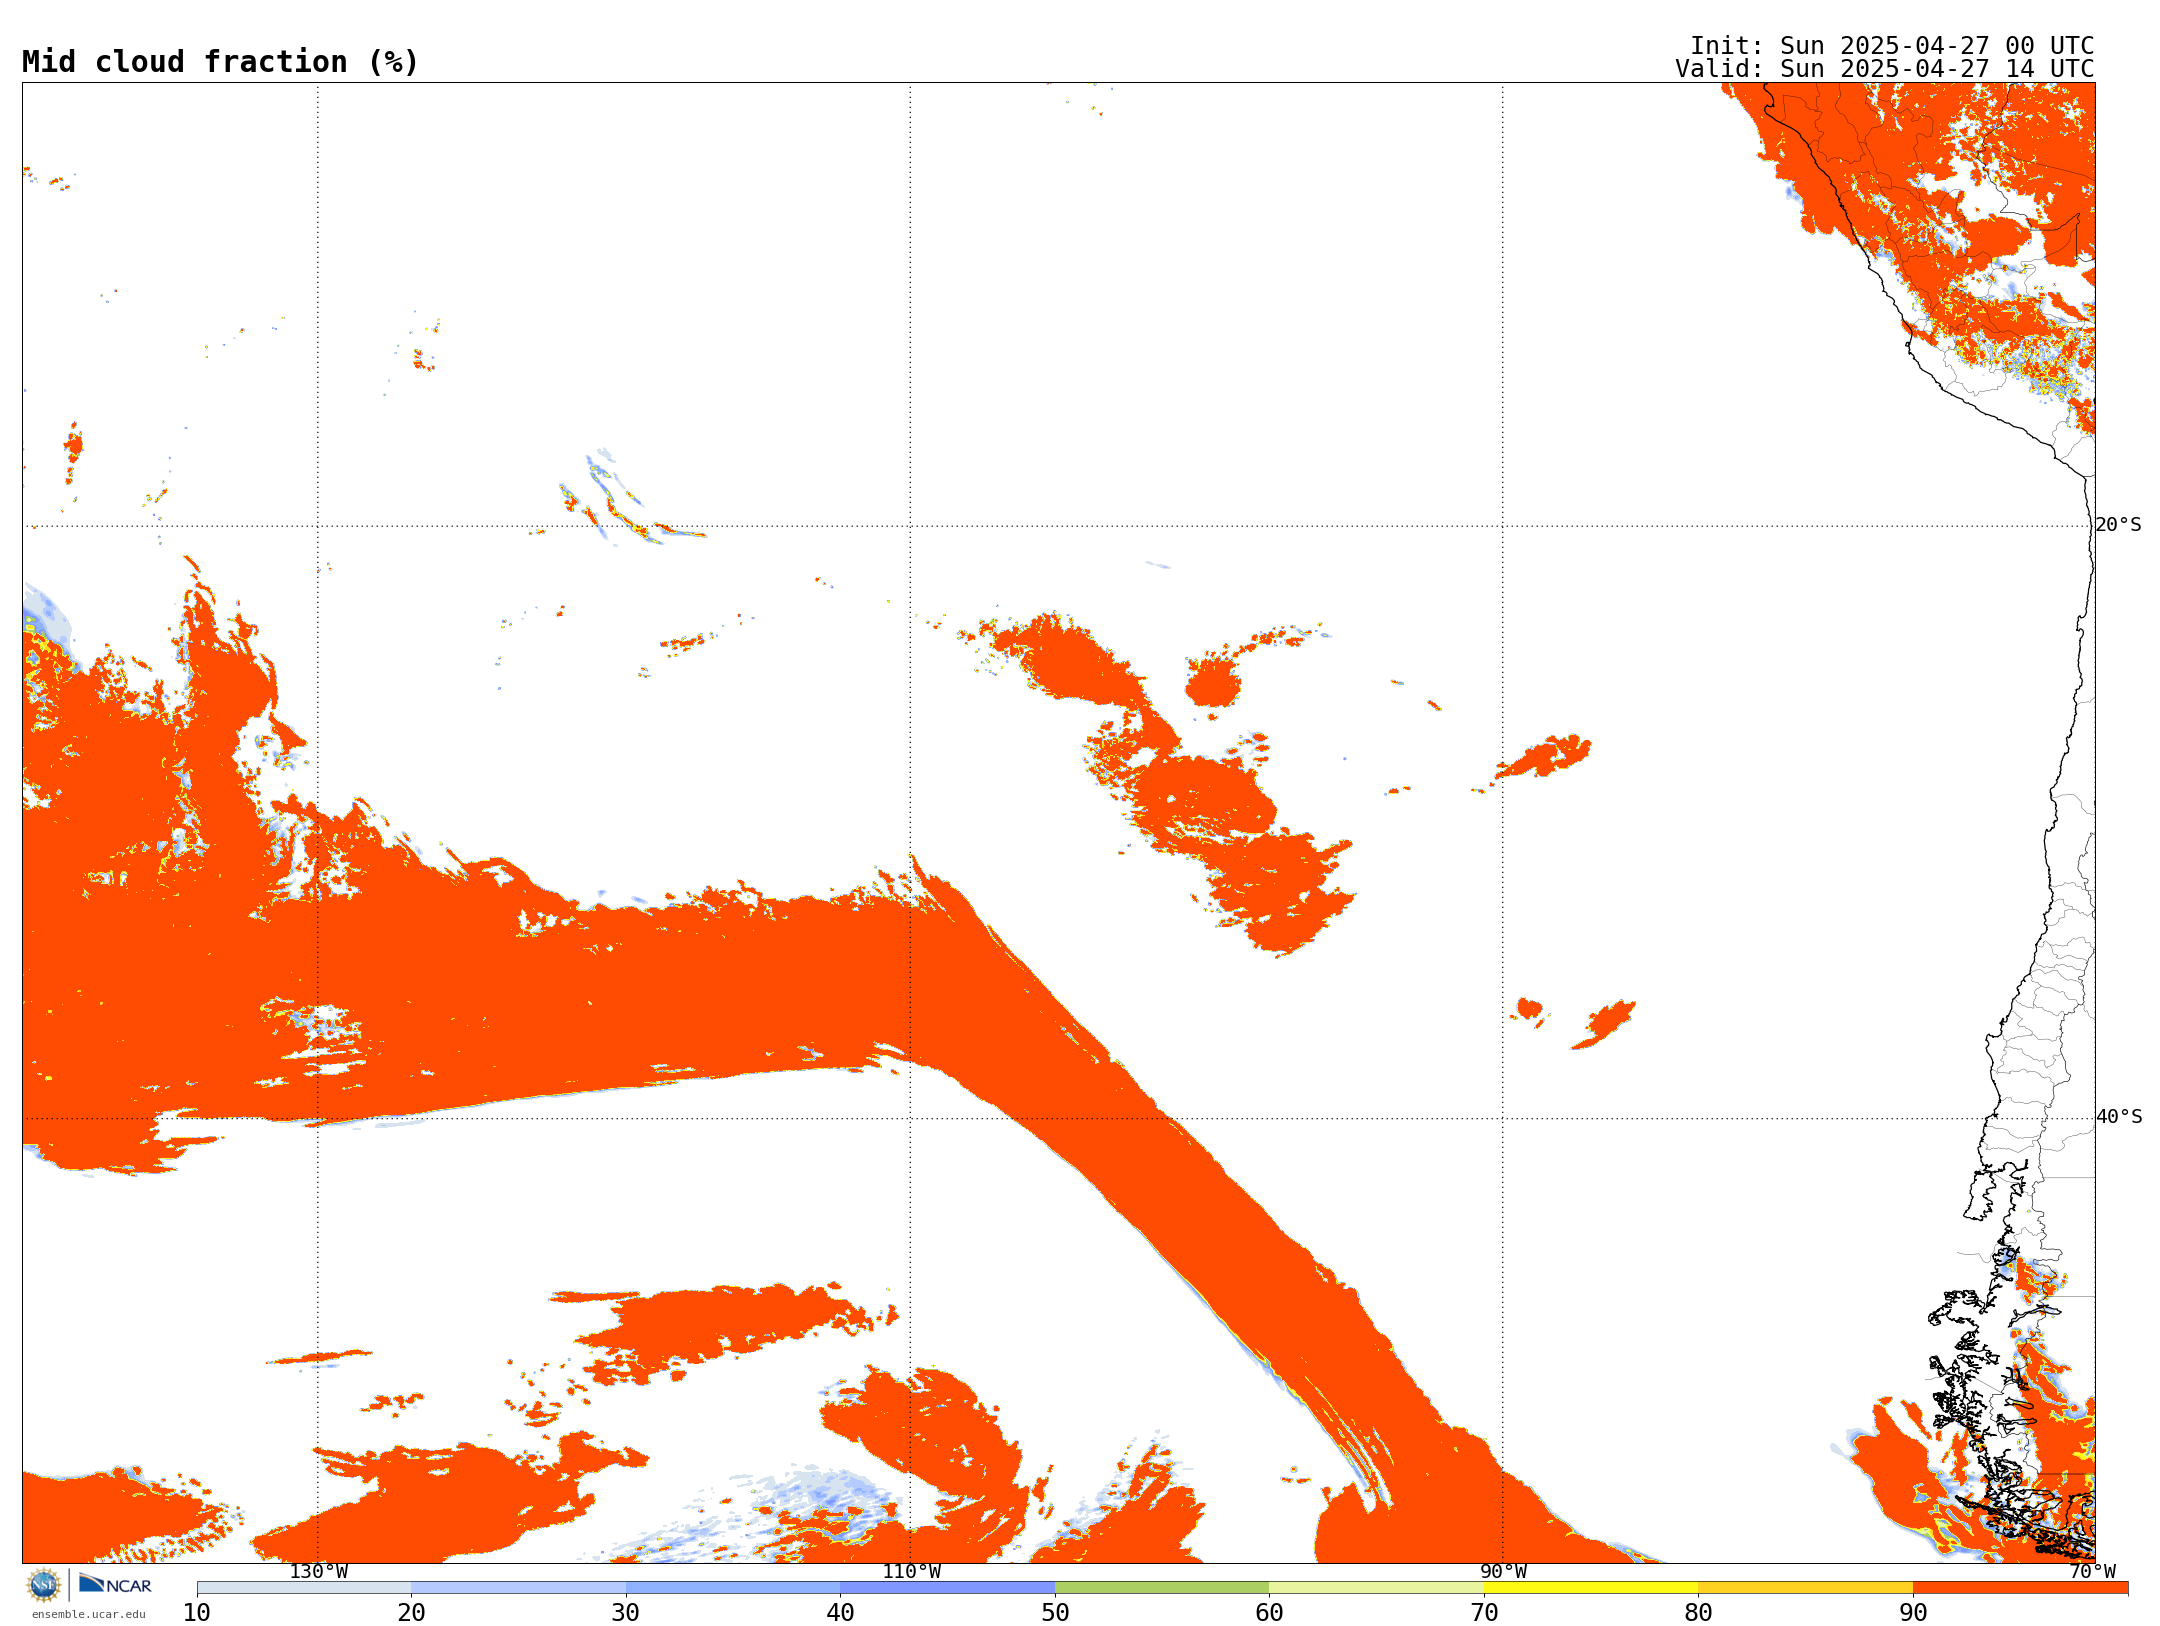Click the 130°W longitude label
Screen dimensions: 2160x1626
click(x=318, y=1572)
